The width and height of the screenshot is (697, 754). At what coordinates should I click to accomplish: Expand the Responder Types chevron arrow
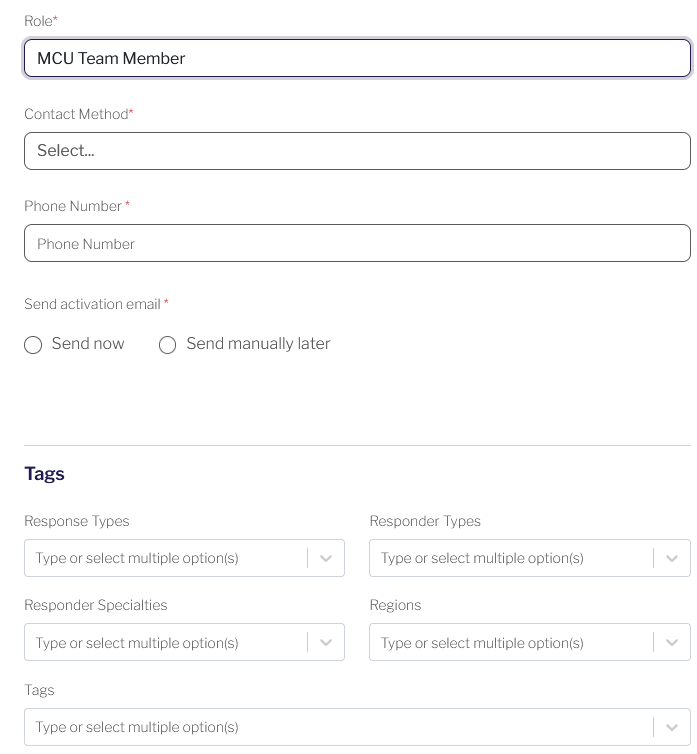pyautogui.click(x=672, y=558)
